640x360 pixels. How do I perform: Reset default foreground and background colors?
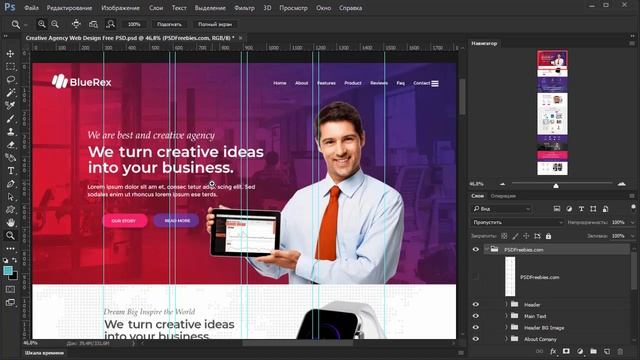pos(6,260)
